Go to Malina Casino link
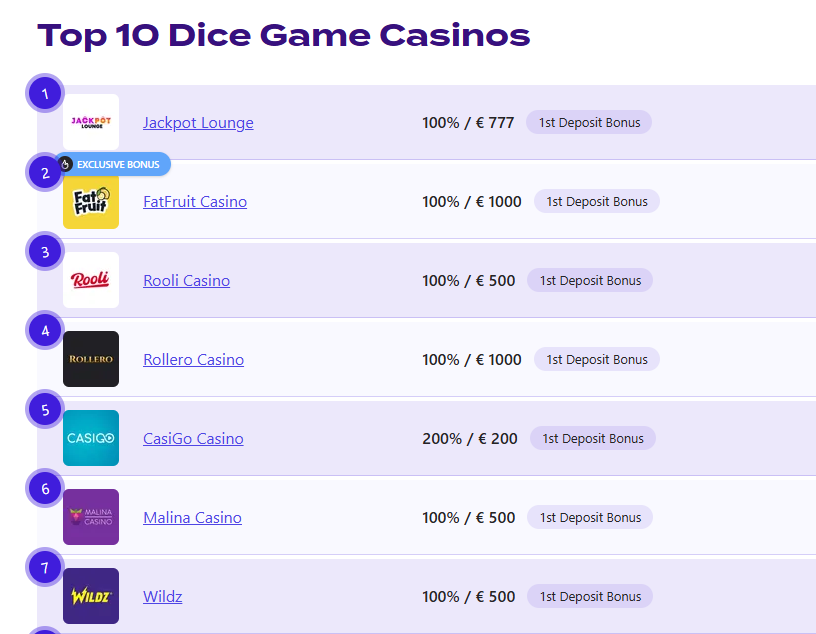The height and width of the screenshot is (634, 816). click(x=193, y=518)
